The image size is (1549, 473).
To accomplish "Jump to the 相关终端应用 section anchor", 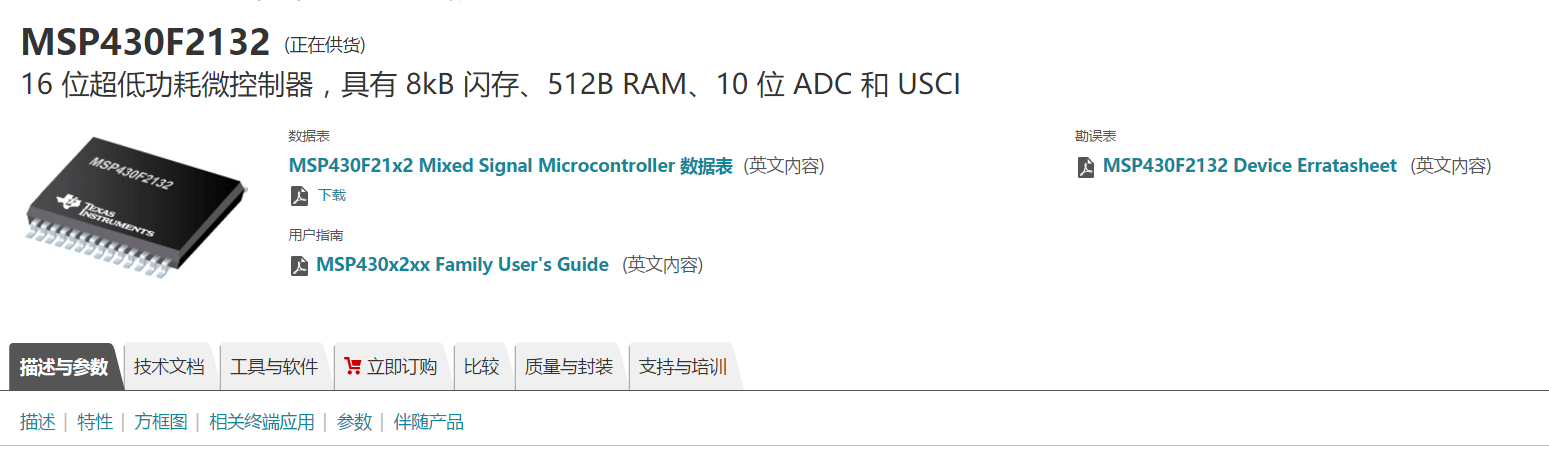I will point(262,422).
